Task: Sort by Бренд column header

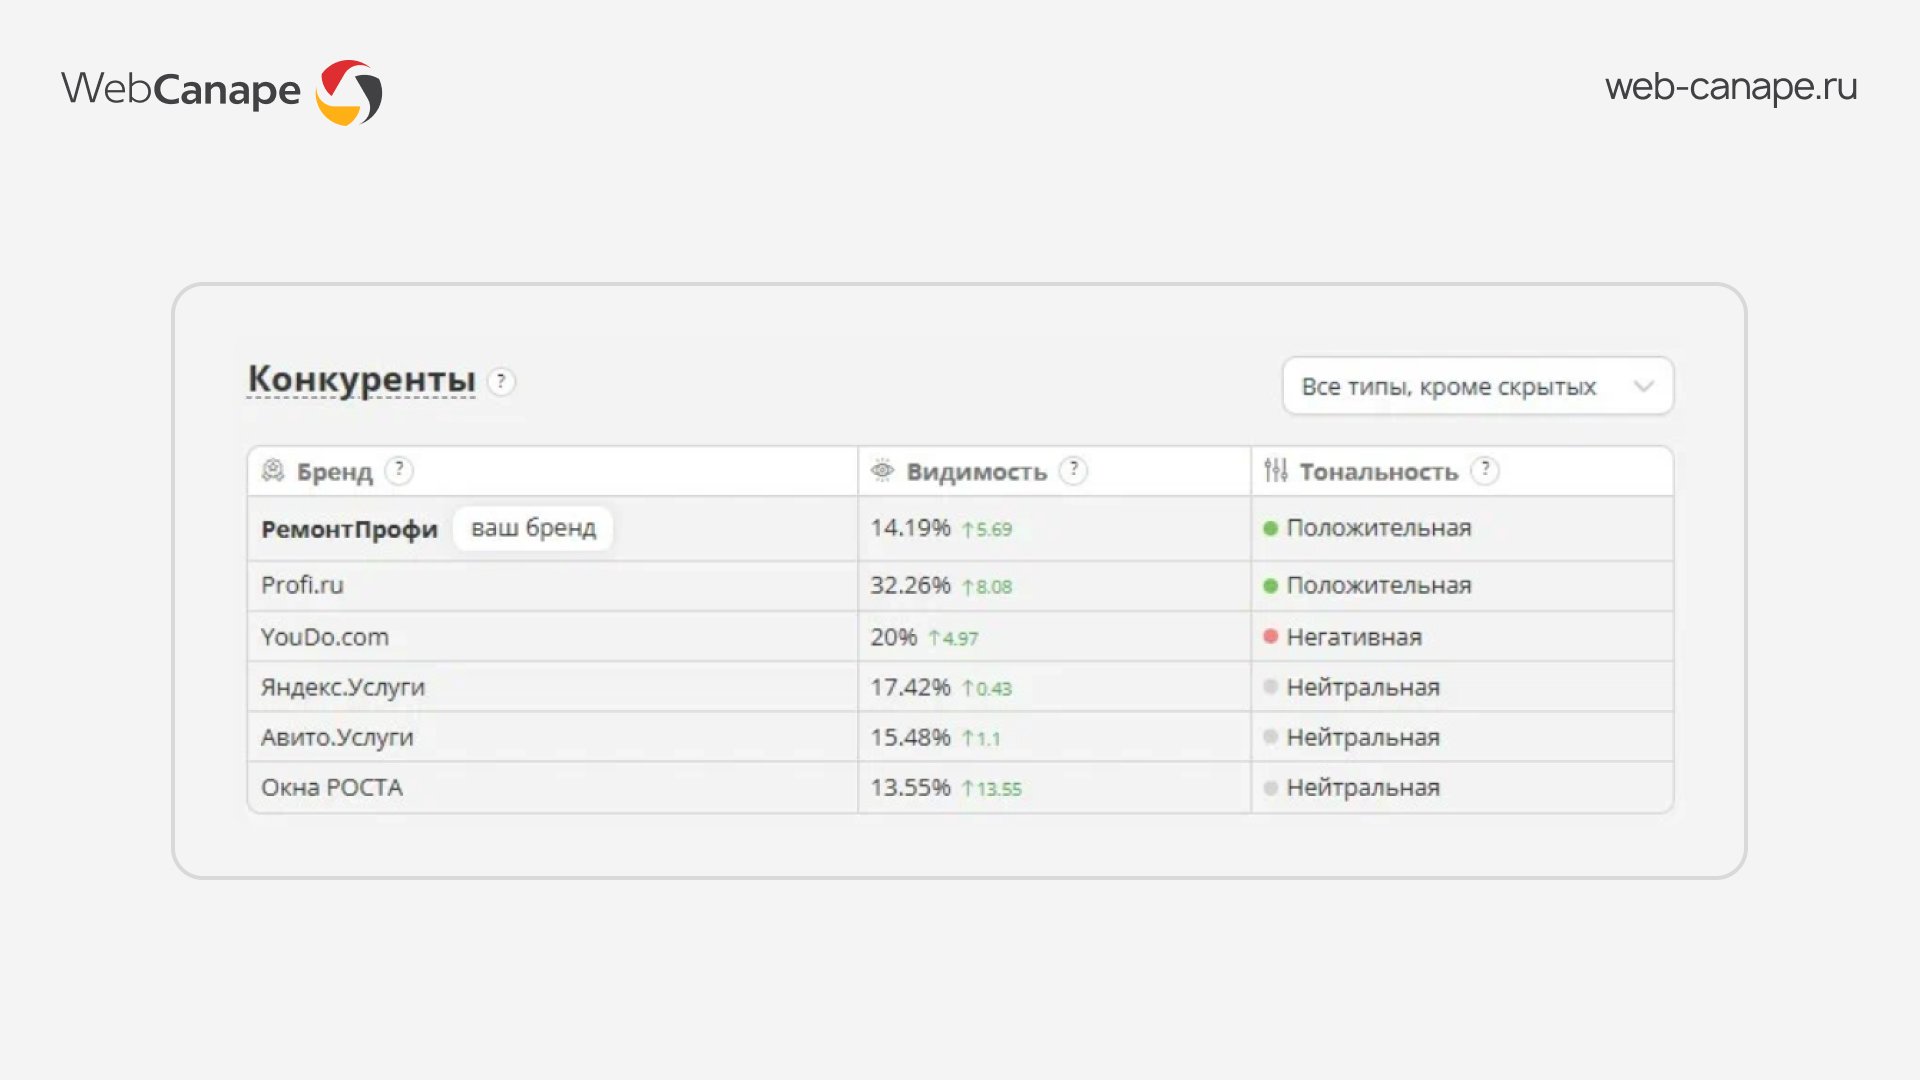Action: tap(334, 472)
